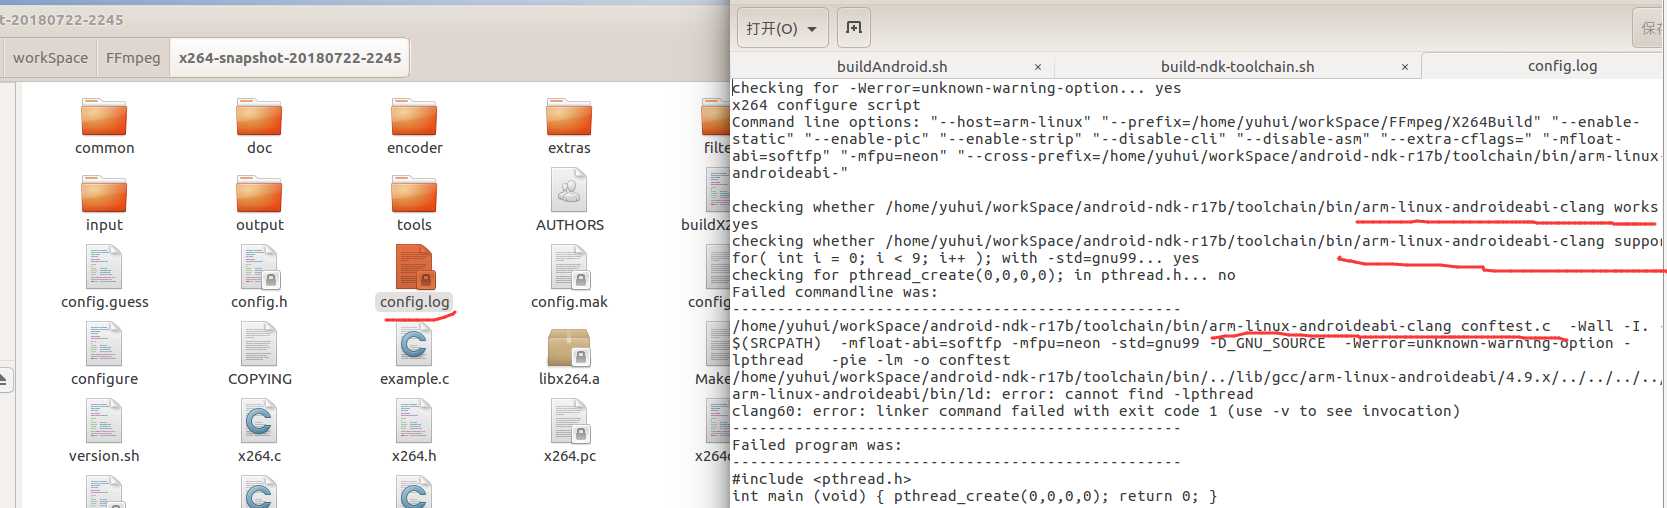Close the buildAndroid.sh tab
Viewport: 1667px width, 508px height.
click(1037, 67)
